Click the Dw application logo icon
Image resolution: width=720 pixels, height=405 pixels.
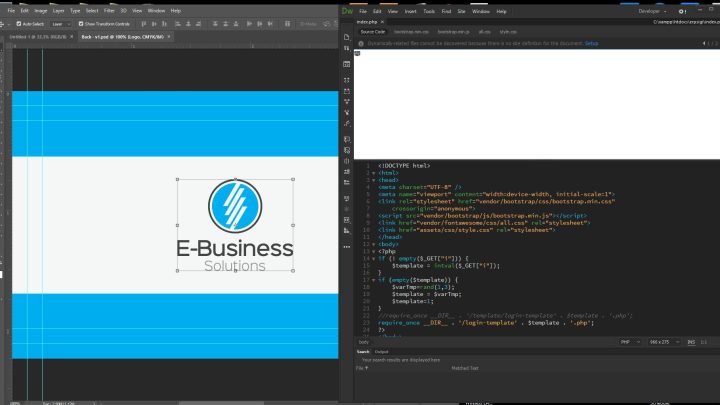coord(347,11)
